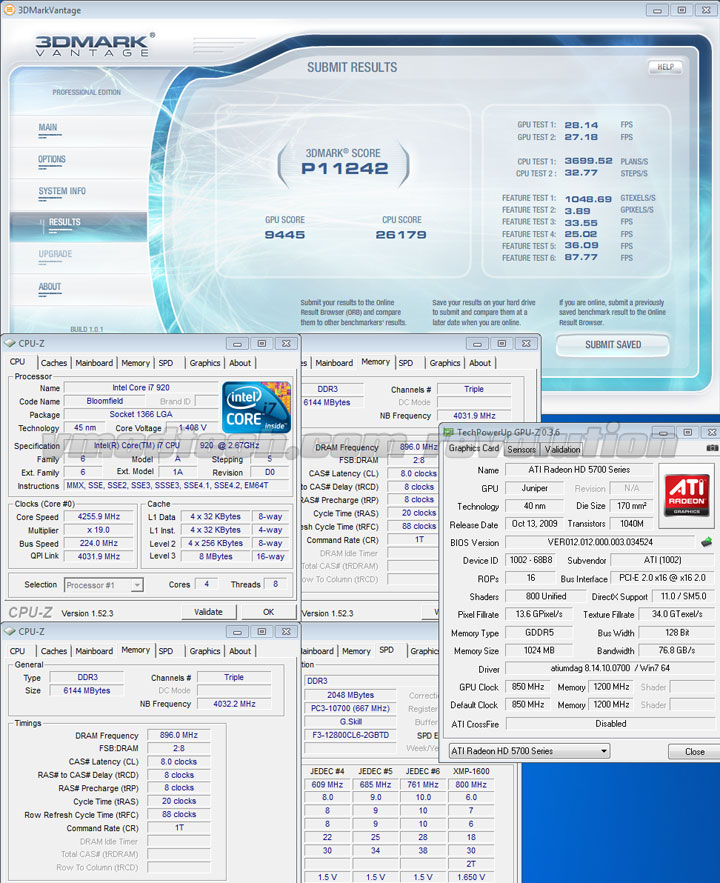Click the x 19.0 multiplier value

(x=99, y=530)
